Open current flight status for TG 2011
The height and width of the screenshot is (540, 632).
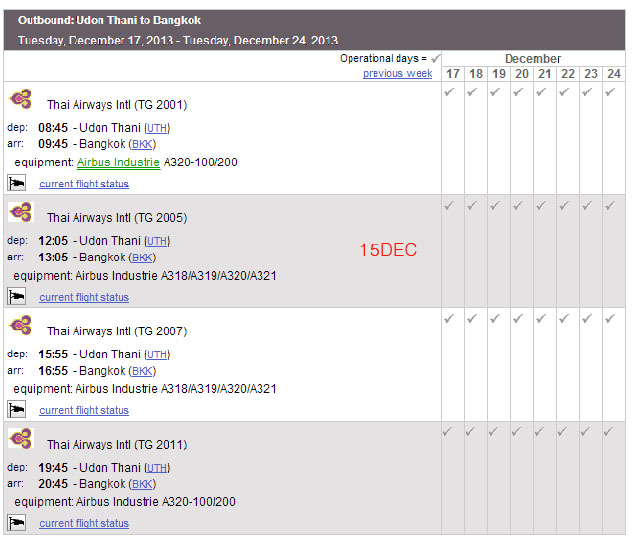(84, 523)
